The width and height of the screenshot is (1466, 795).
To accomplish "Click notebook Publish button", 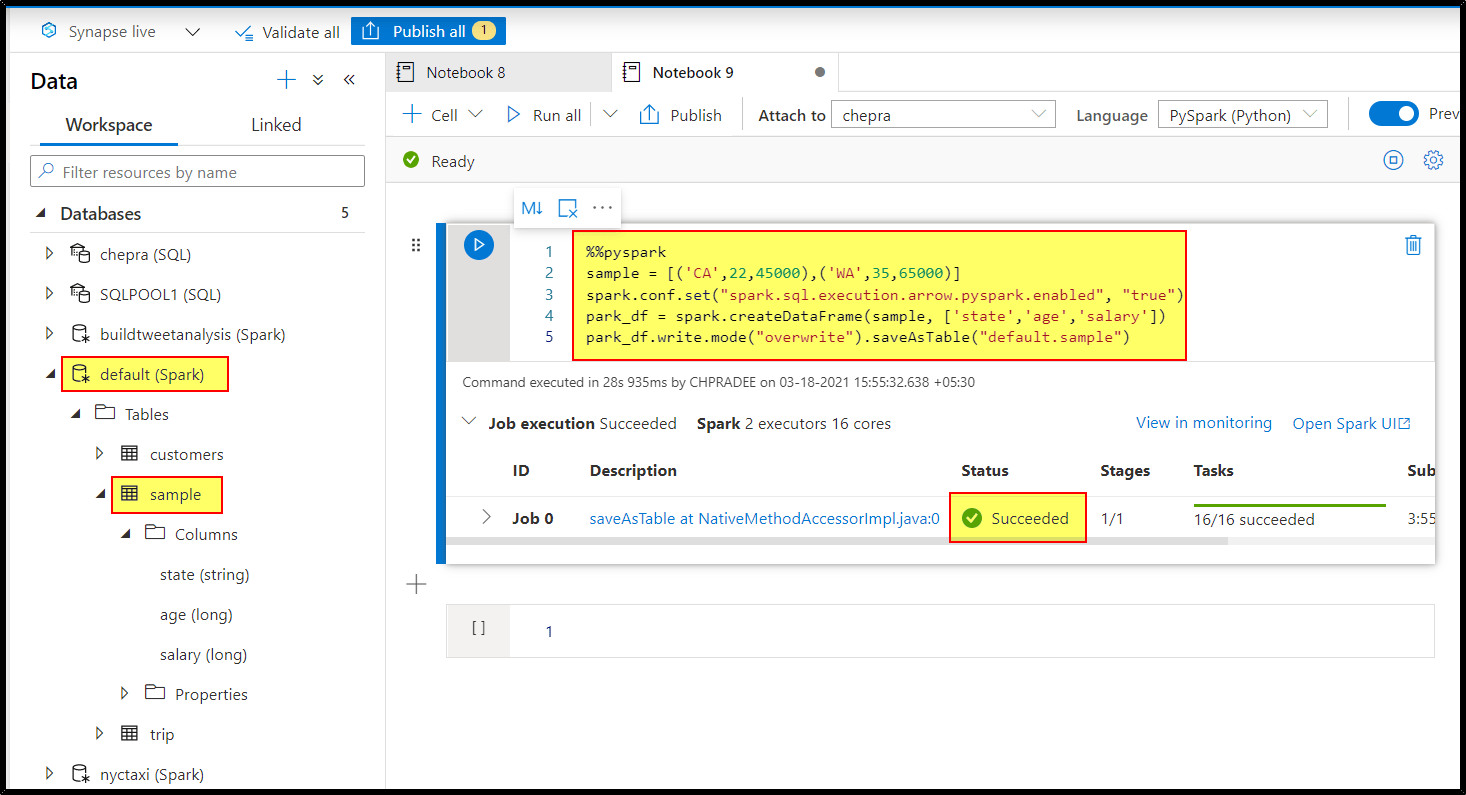I will pyautogui.click(x=680, y=115).
